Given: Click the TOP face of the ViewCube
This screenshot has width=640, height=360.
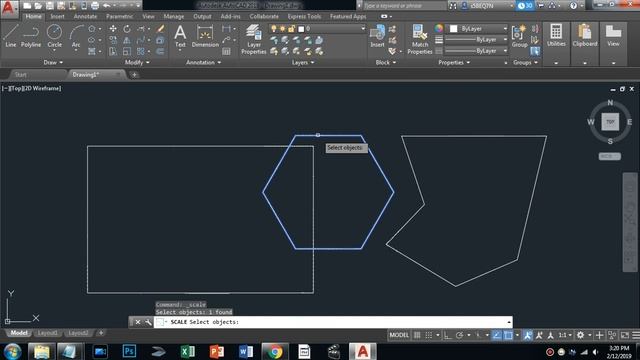Looking at the screenshot, I should tap(610, 122).
